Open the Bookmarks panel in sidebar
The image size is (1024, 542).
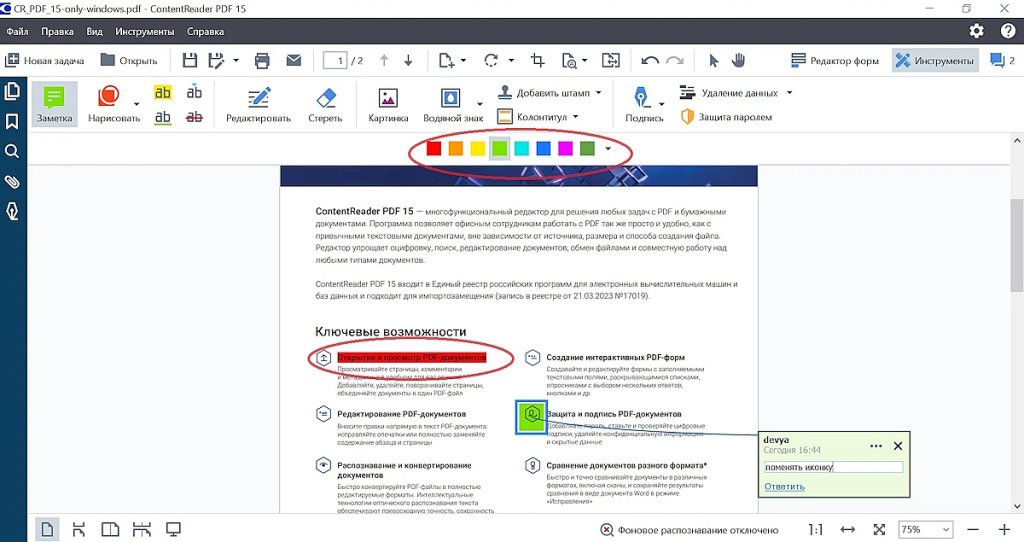click(12, 121)
